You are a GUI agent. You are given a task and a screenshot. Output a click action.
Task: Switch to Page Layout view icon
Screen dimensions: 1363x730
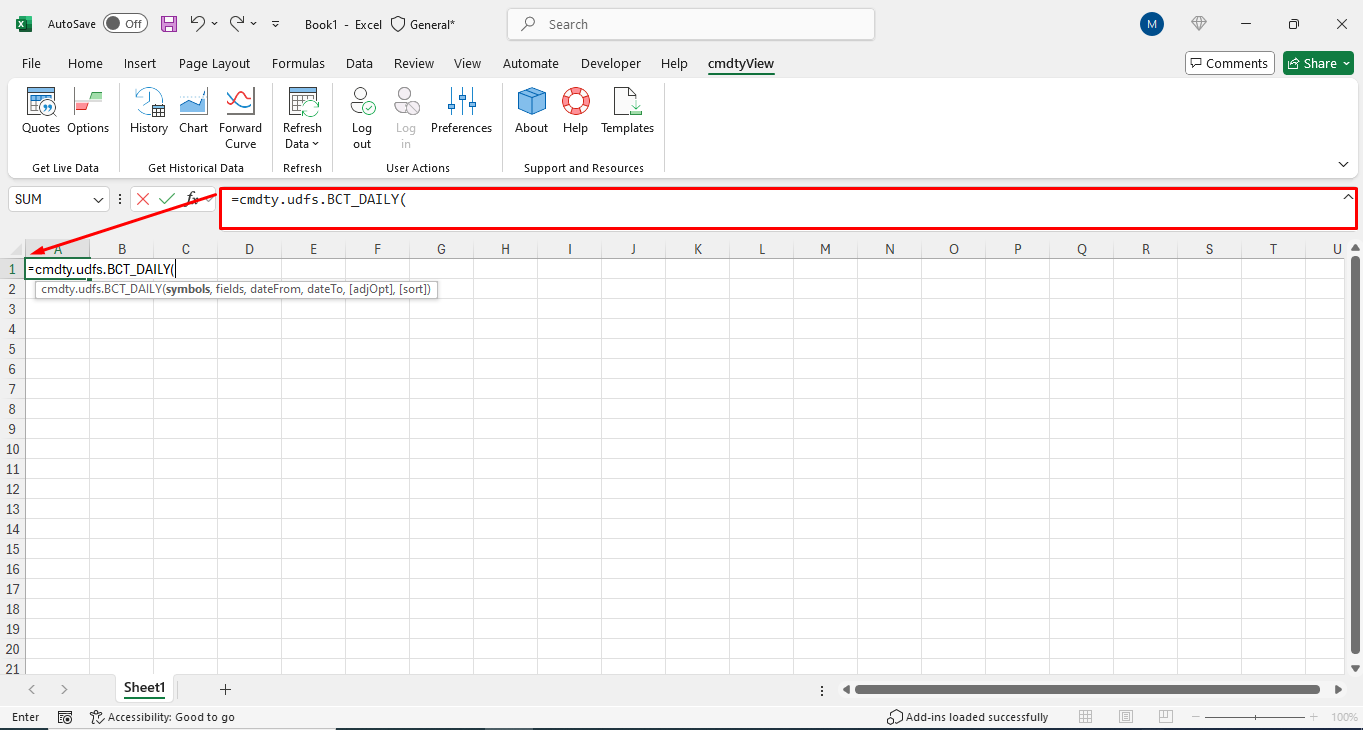pos(1126,717)
